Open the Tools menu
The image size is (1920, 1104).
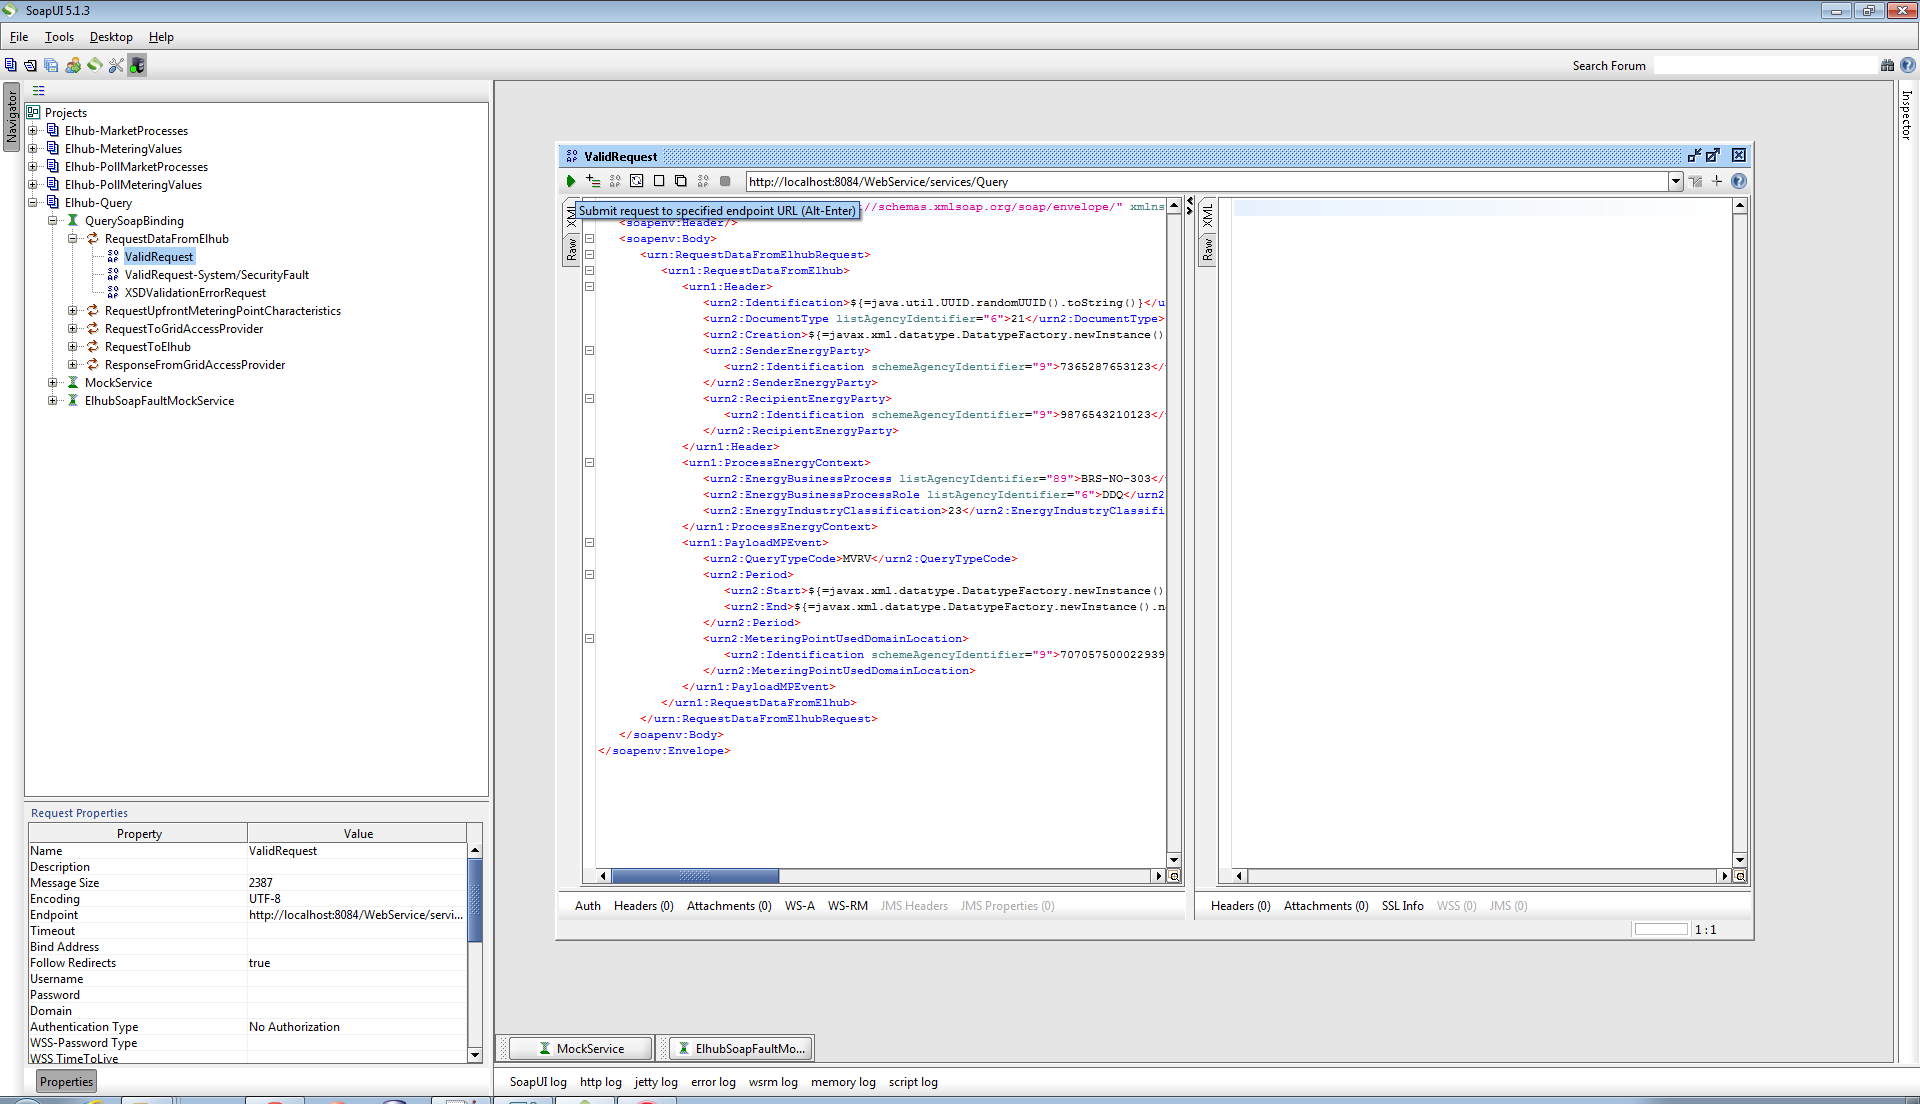(x=59, y=37)
